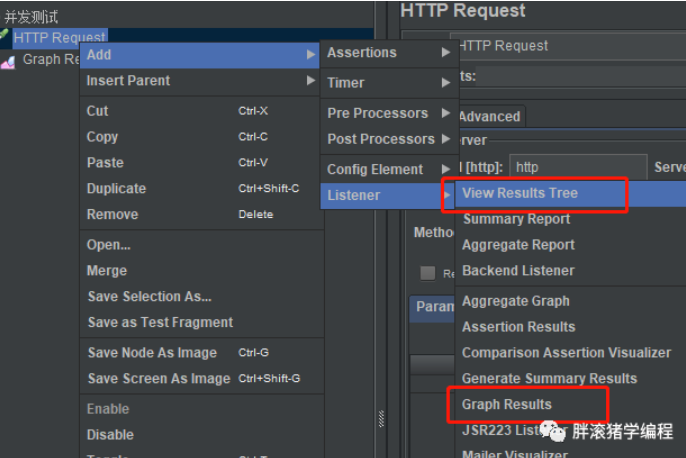The height and width of the screenshot is (458, 686).
Task: Open the Insert Parent submenu
Action: click(x=198, y=81)
